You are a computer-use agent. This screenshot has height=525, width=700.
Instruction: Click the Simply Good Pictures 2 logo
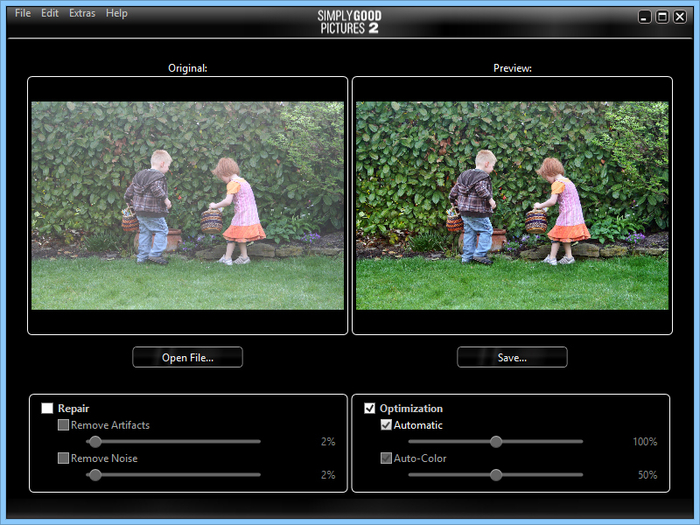coord(350,22)
